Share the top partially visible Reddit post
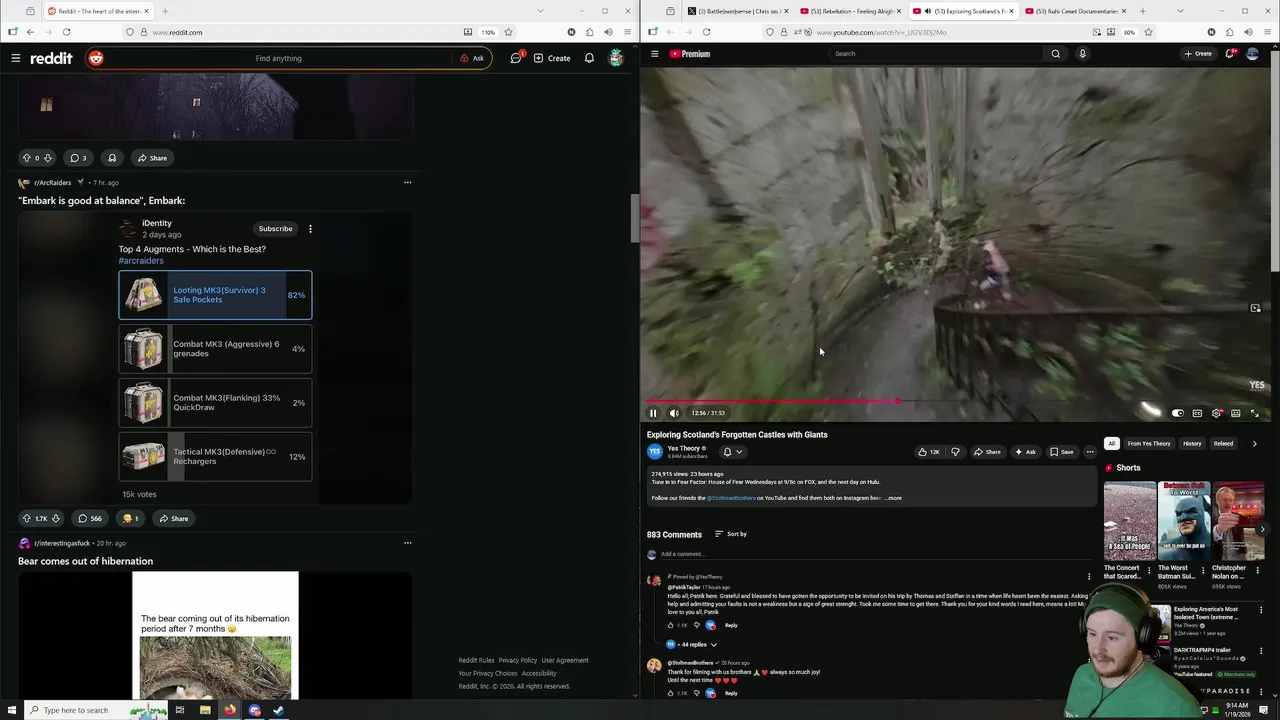 coord(152,158)
